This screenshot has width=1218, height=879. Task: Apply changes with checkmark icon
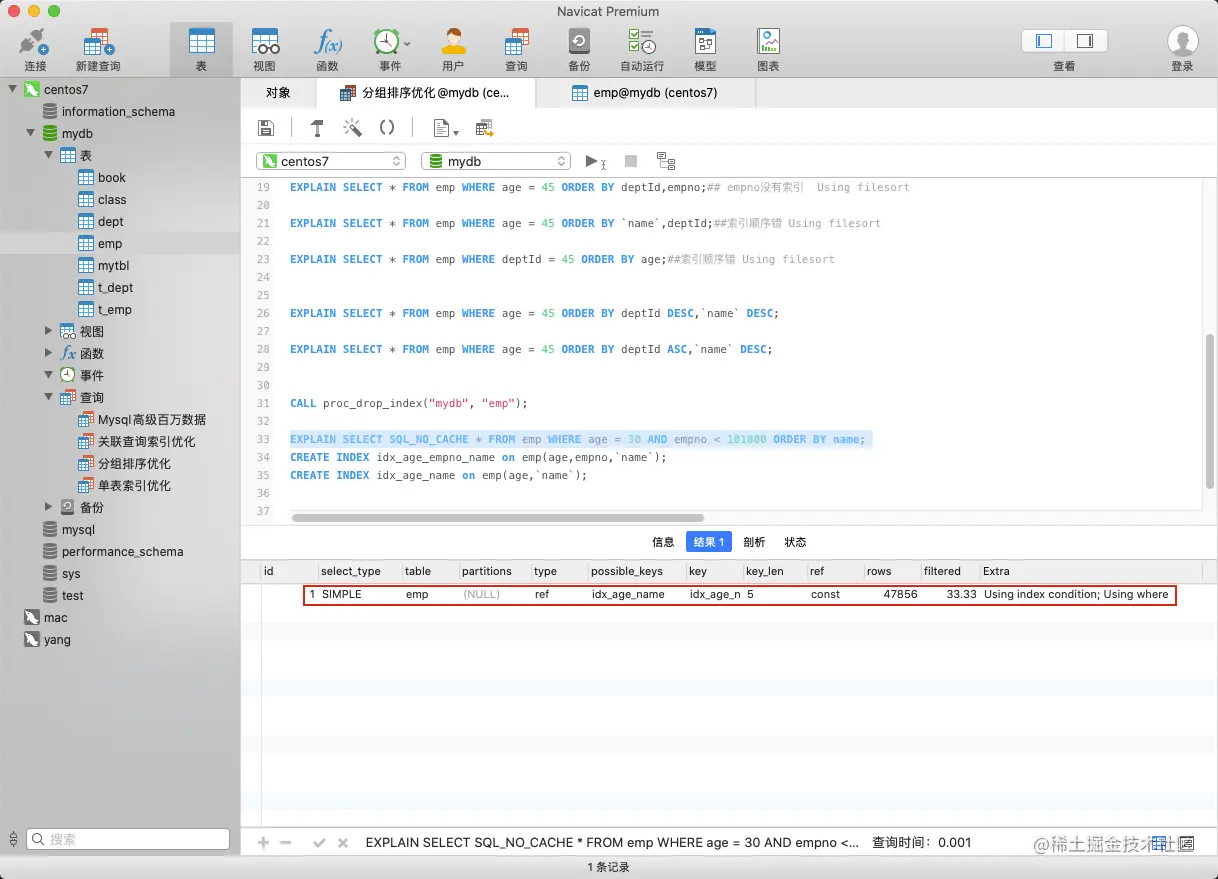click(x=319, y=843)
